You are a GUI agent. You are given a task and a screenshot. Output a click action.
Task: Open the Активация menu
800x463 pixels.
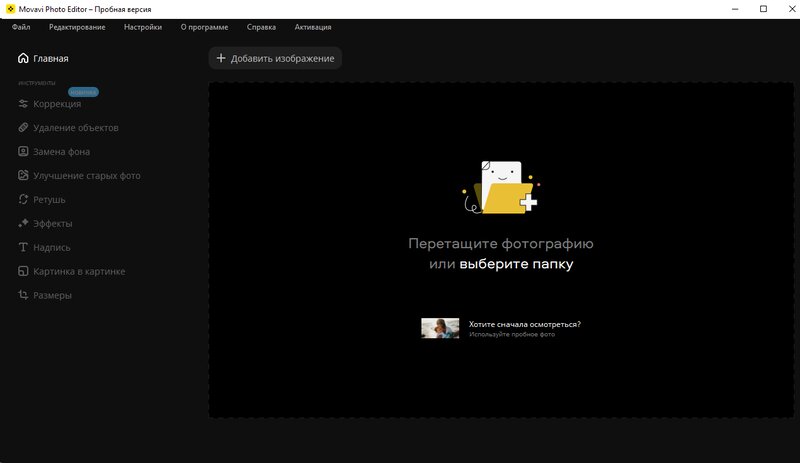(313, 27)
